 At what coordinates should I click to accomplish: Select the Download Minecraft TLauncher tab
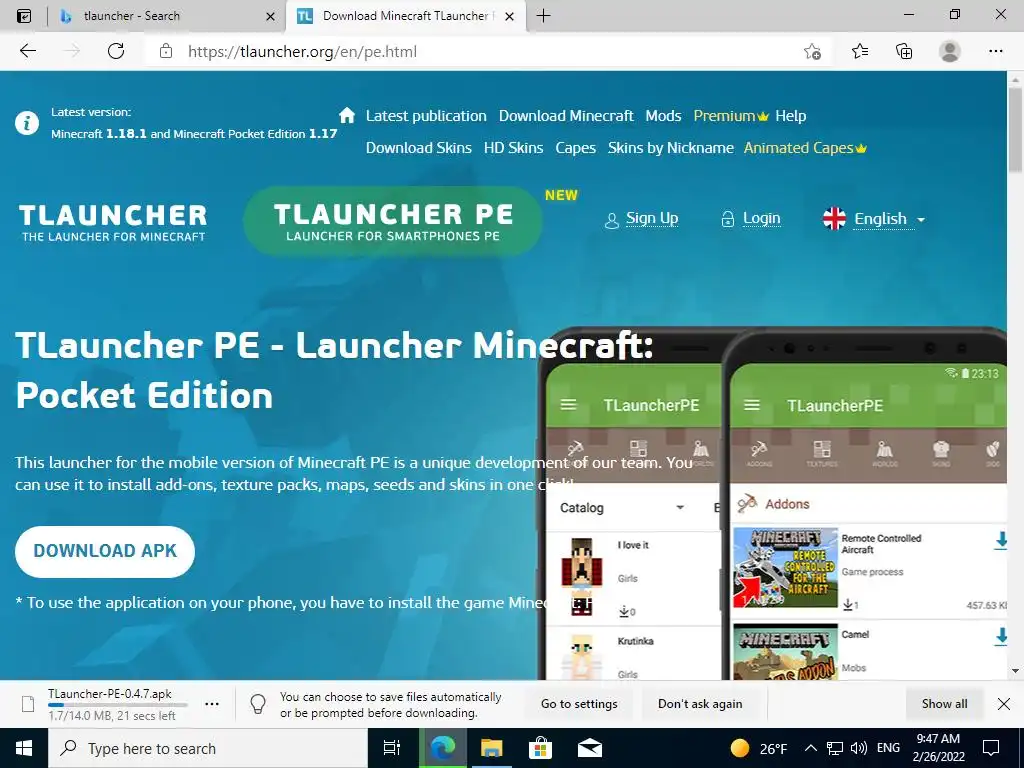(x=405, y=16)
